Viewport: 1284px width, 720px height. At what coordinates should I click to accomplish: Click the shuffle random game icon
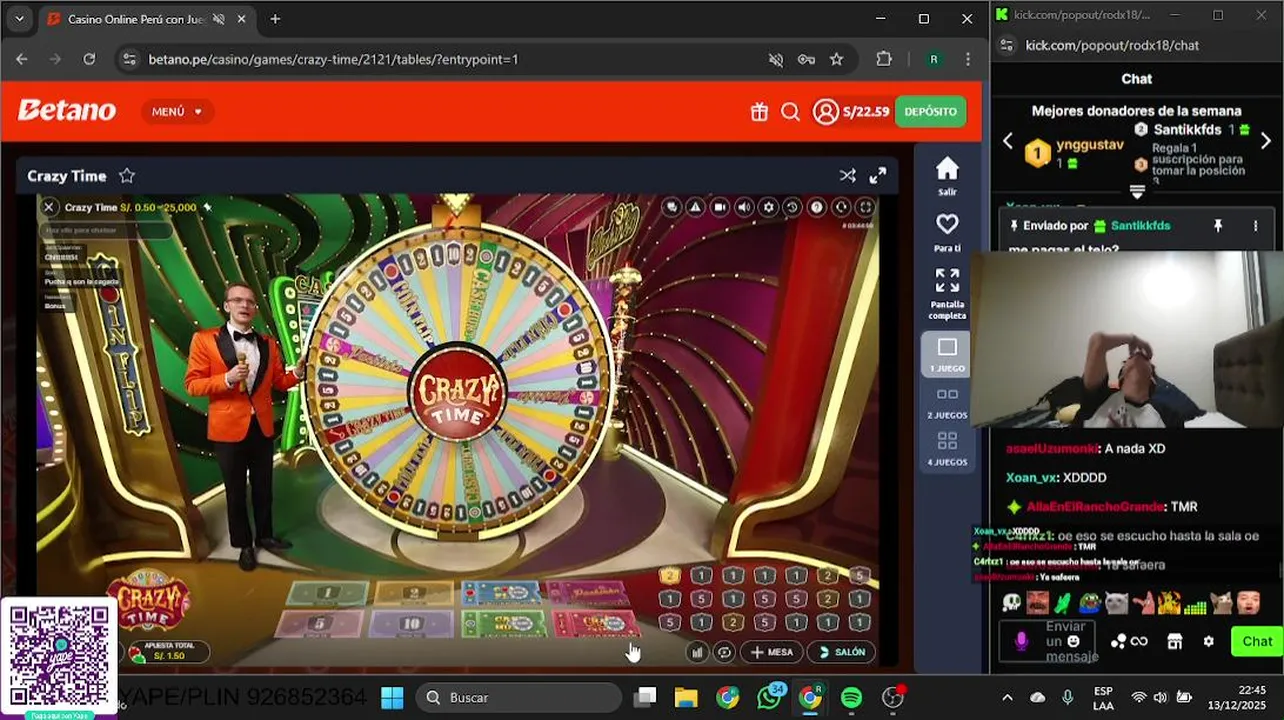coord(847,176)
